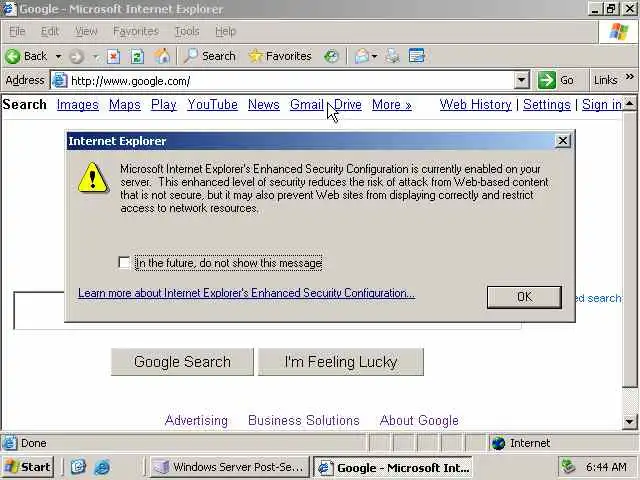Screen dimensions: 640x480
Task: Click the Google search text box
Action: (x=39, y=311)
